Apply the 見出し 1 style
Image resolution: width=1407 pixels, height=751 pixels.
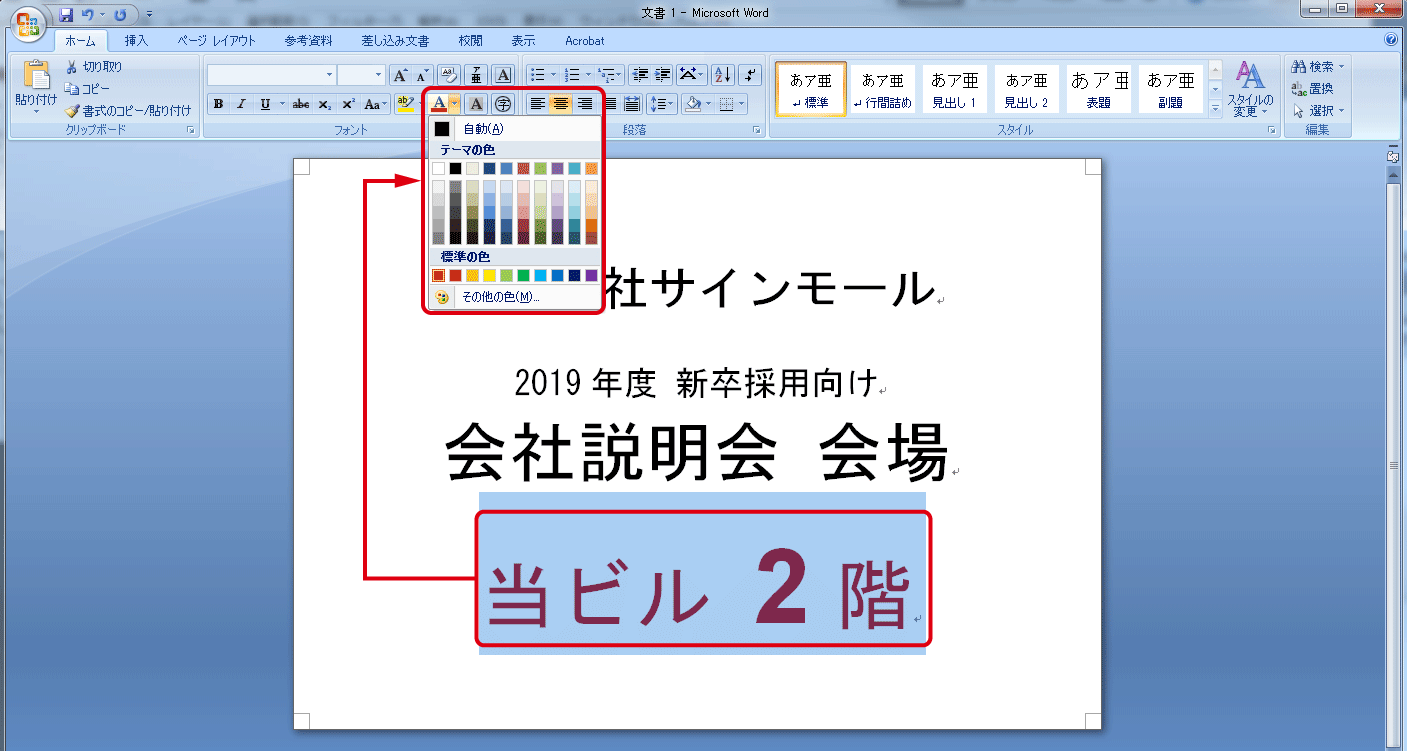954,89
